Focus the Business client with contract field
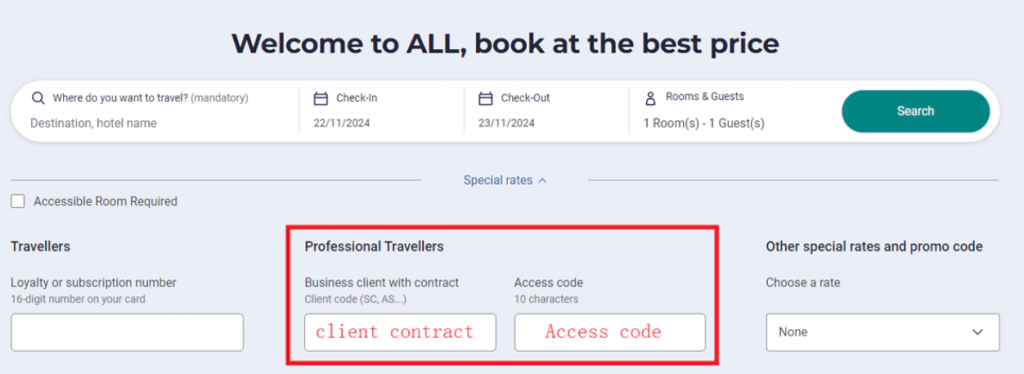 (400, 332)
